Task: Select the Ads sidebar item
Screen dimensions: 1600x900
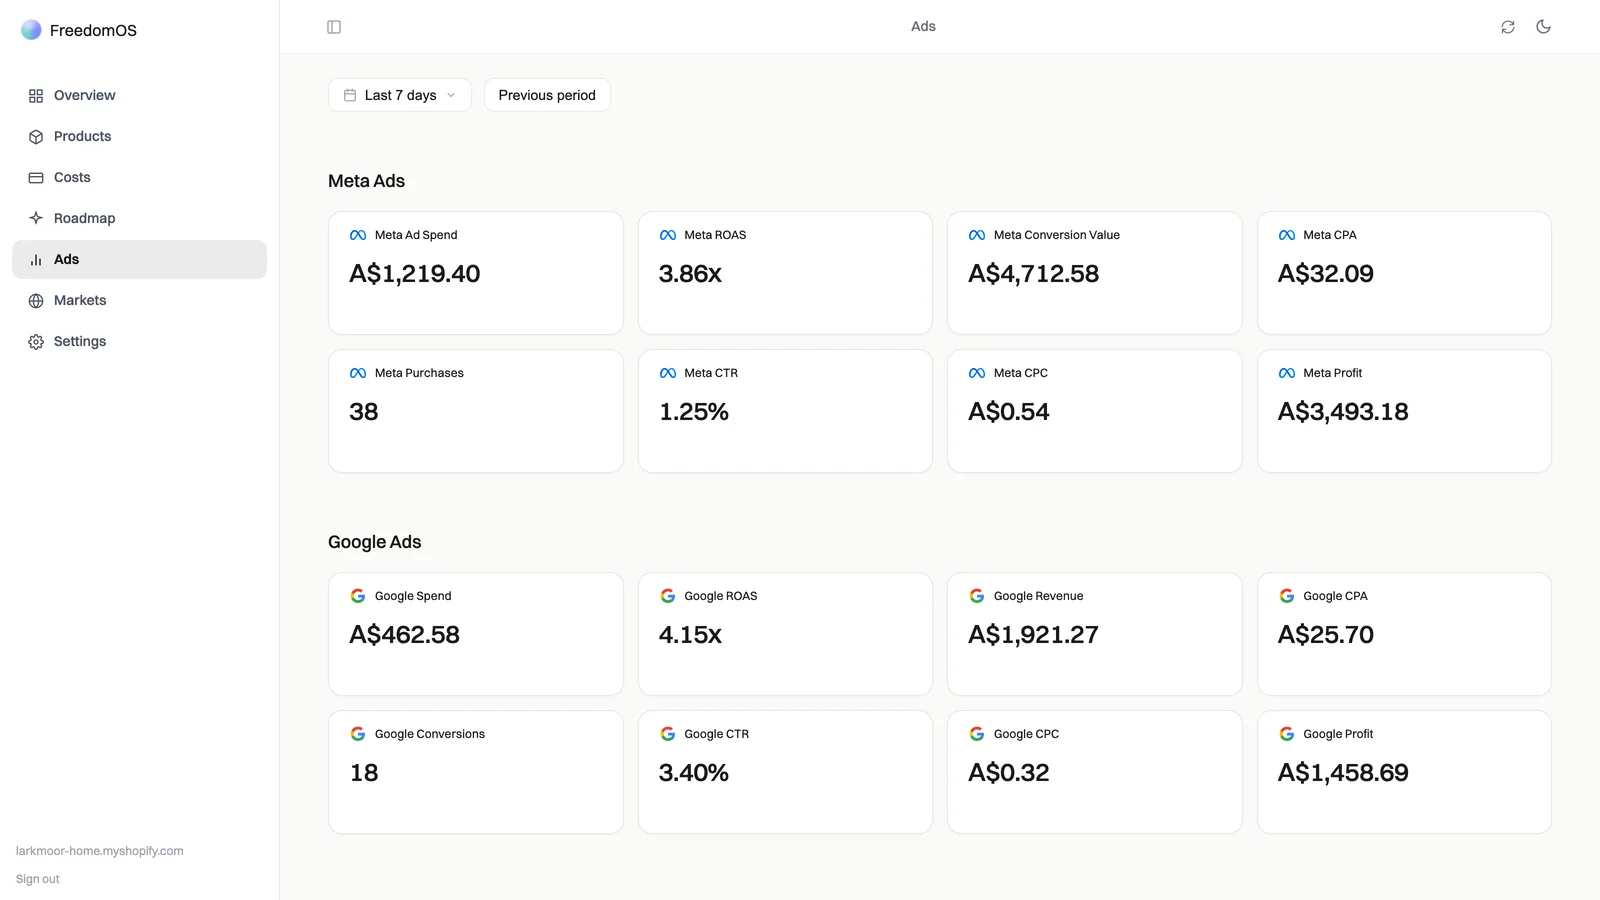Action: [x=139, y=260]
